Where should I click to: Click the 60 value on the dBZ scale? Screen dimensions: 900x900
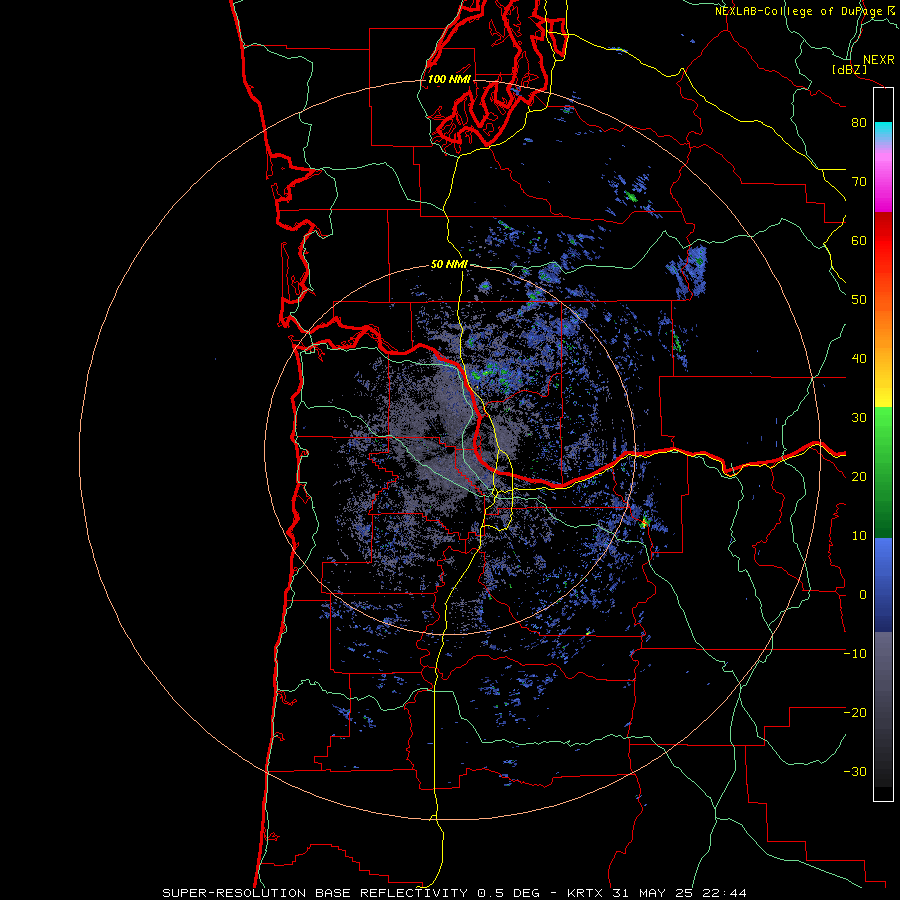click(x=859, y=240)
